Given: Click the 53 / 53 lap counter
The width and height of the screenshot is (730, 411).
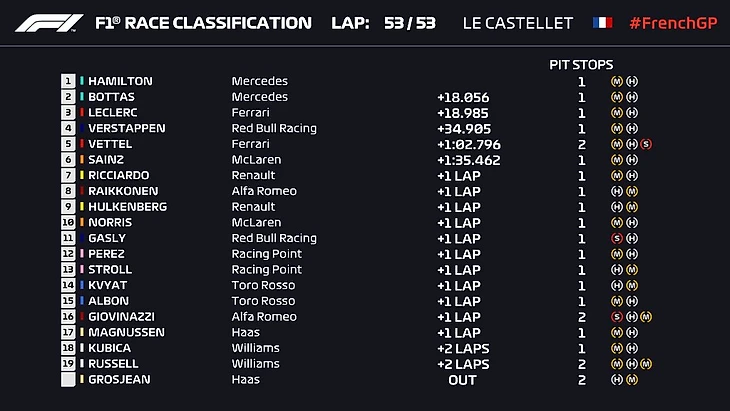Looking at the screenshot, I should coord(409,22).
